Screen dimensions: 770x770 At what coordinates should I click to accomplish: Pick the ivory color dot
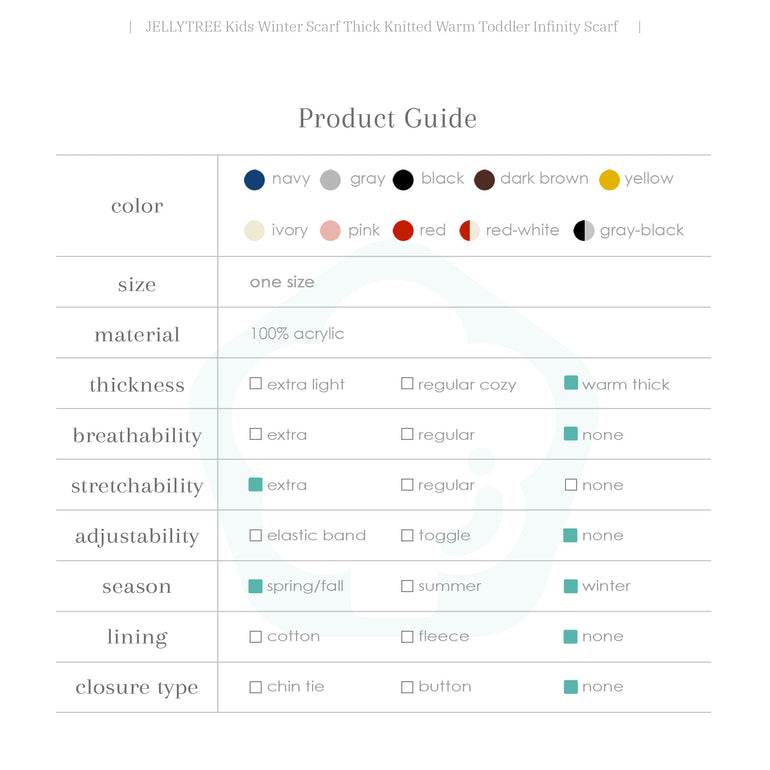(255, 231)
